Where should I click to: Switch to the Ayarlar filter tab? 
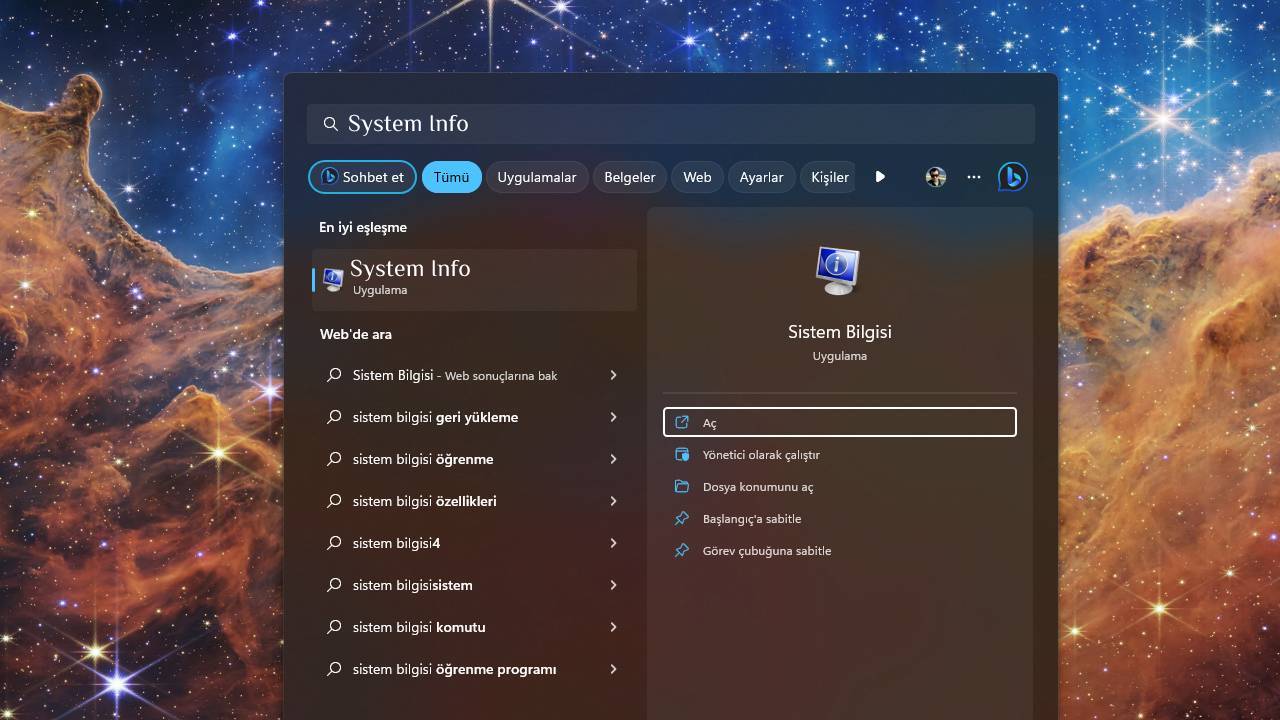click(x=761, y=177)
